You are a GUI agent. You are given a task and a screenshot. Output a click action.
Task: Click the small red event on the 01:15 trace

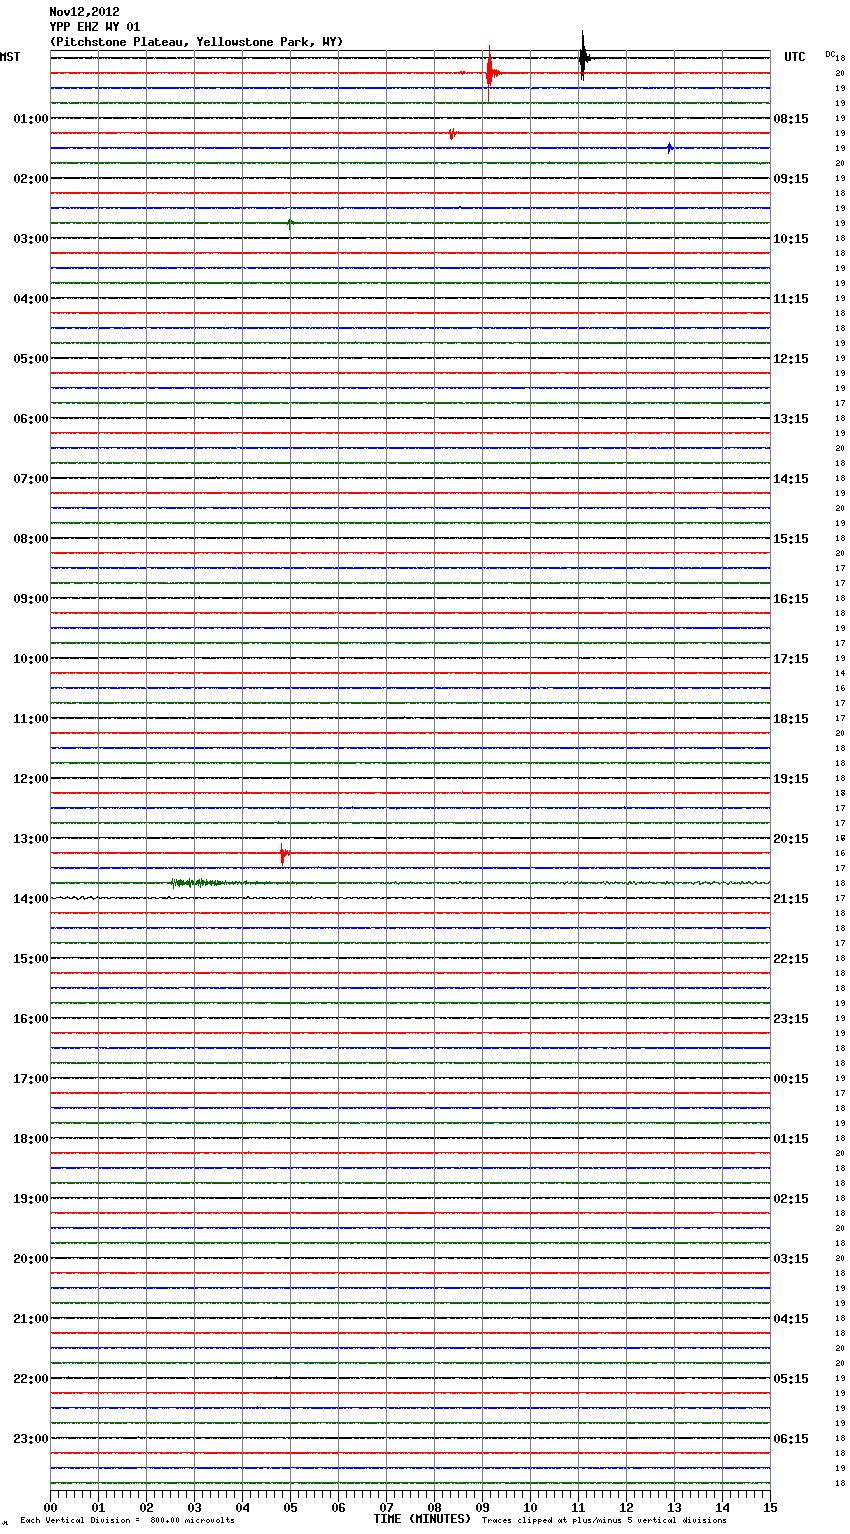tap(452, 133)
